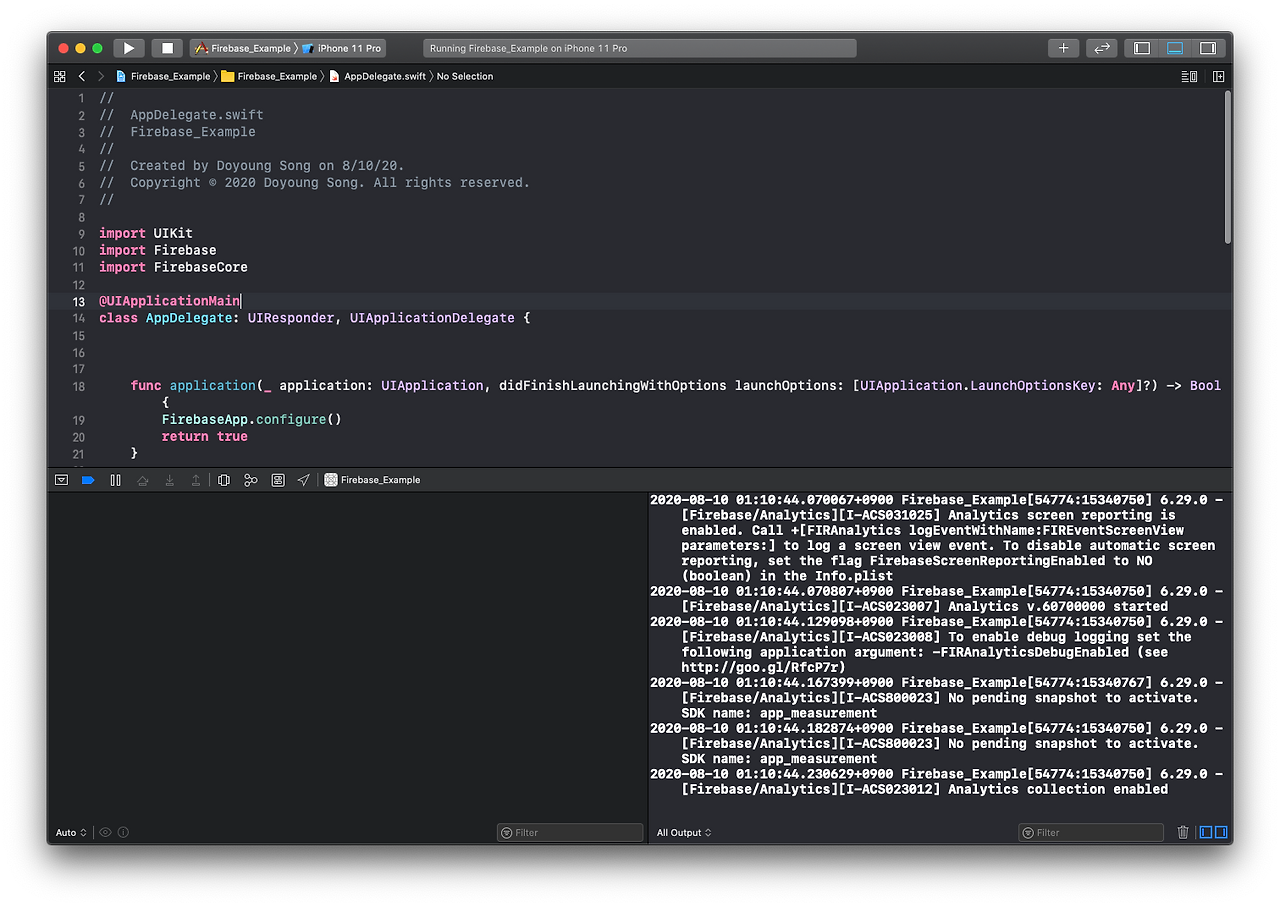Select Firebase_Example process in debug bar
Screen dimensions: 1280x907
tap(373, 480)
